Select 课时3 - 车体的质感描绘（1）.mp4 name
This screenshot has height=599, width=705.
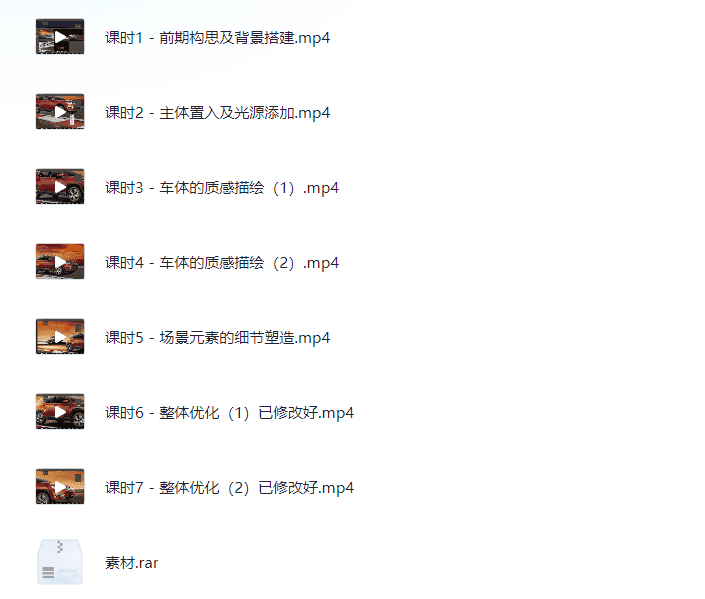pyautogui.click(x=222, y=188)
